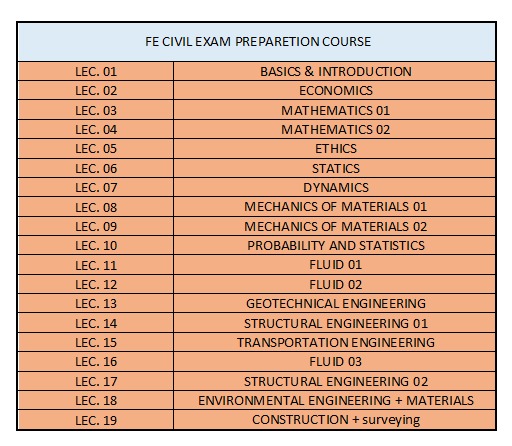Select the Mathematics 02 cell
This screenshot has height=446, width=512.
click(334, 129)
